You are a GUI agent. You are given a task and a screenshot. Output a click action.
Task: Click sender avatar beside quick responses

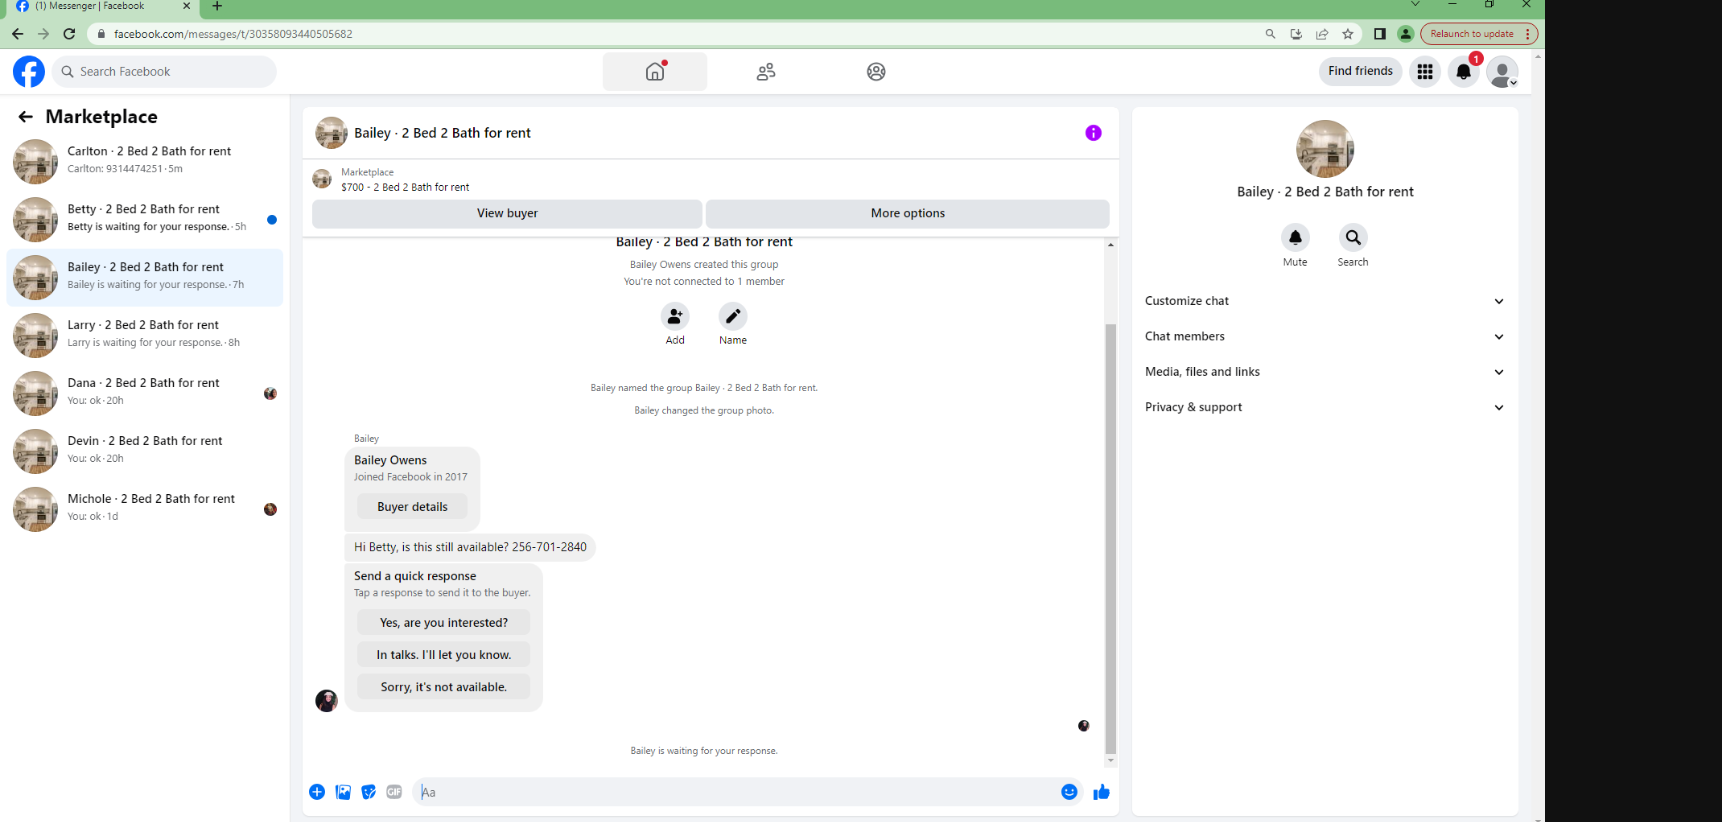326,700
